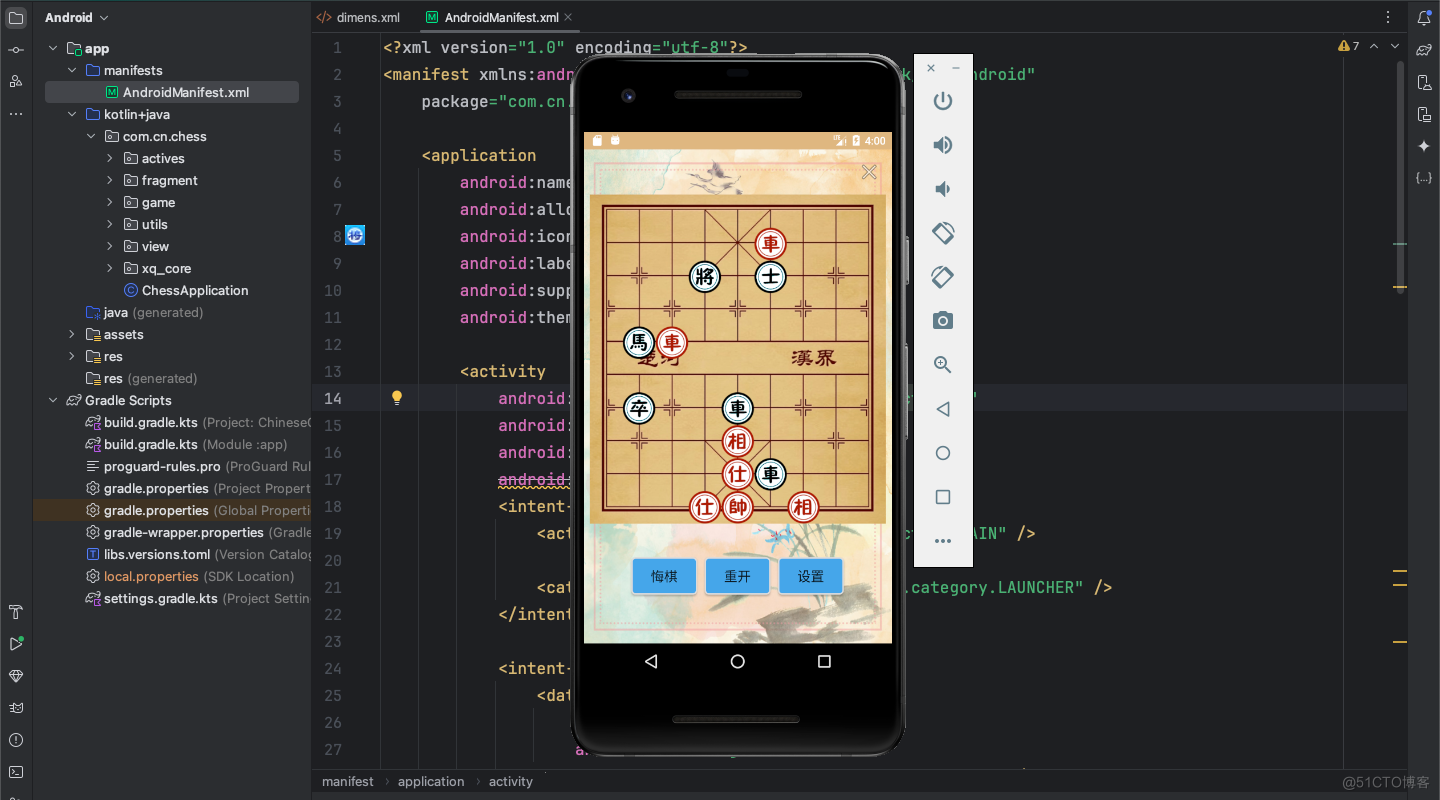The height and width of the screenshot is (800, 1440).
Task: Select the black 馬 chess piece
Action: (x=639, y=343)
